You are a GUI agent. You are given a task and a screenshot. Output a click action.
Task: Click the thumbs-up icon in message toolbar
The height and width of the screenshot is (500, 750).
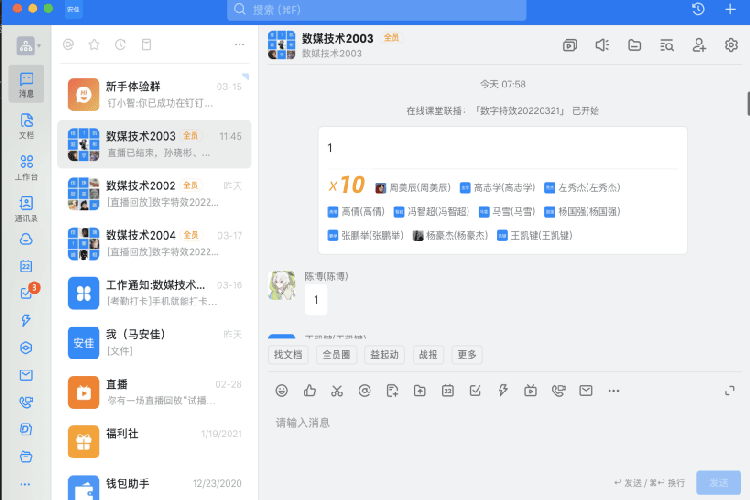[310, 390]
